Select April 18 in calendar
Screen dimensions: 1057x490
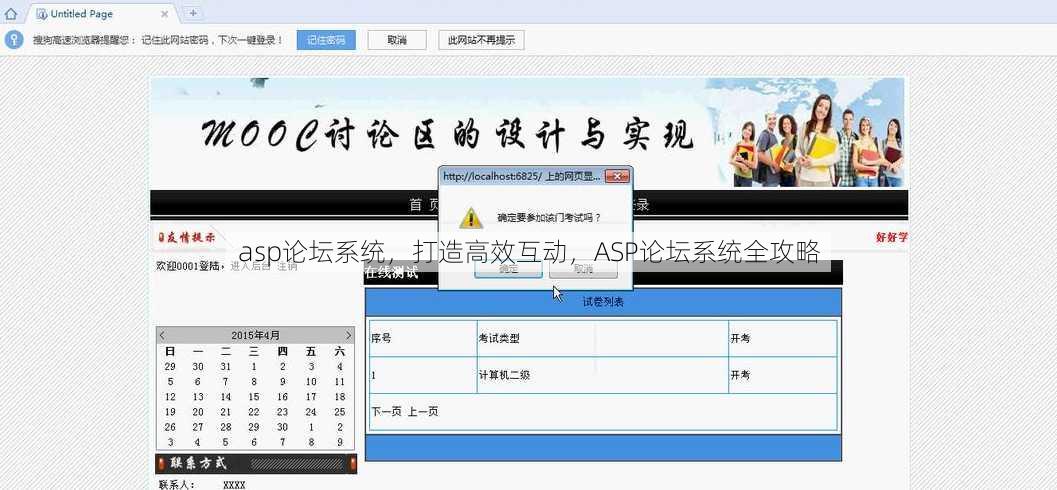(x=340, y=397)
